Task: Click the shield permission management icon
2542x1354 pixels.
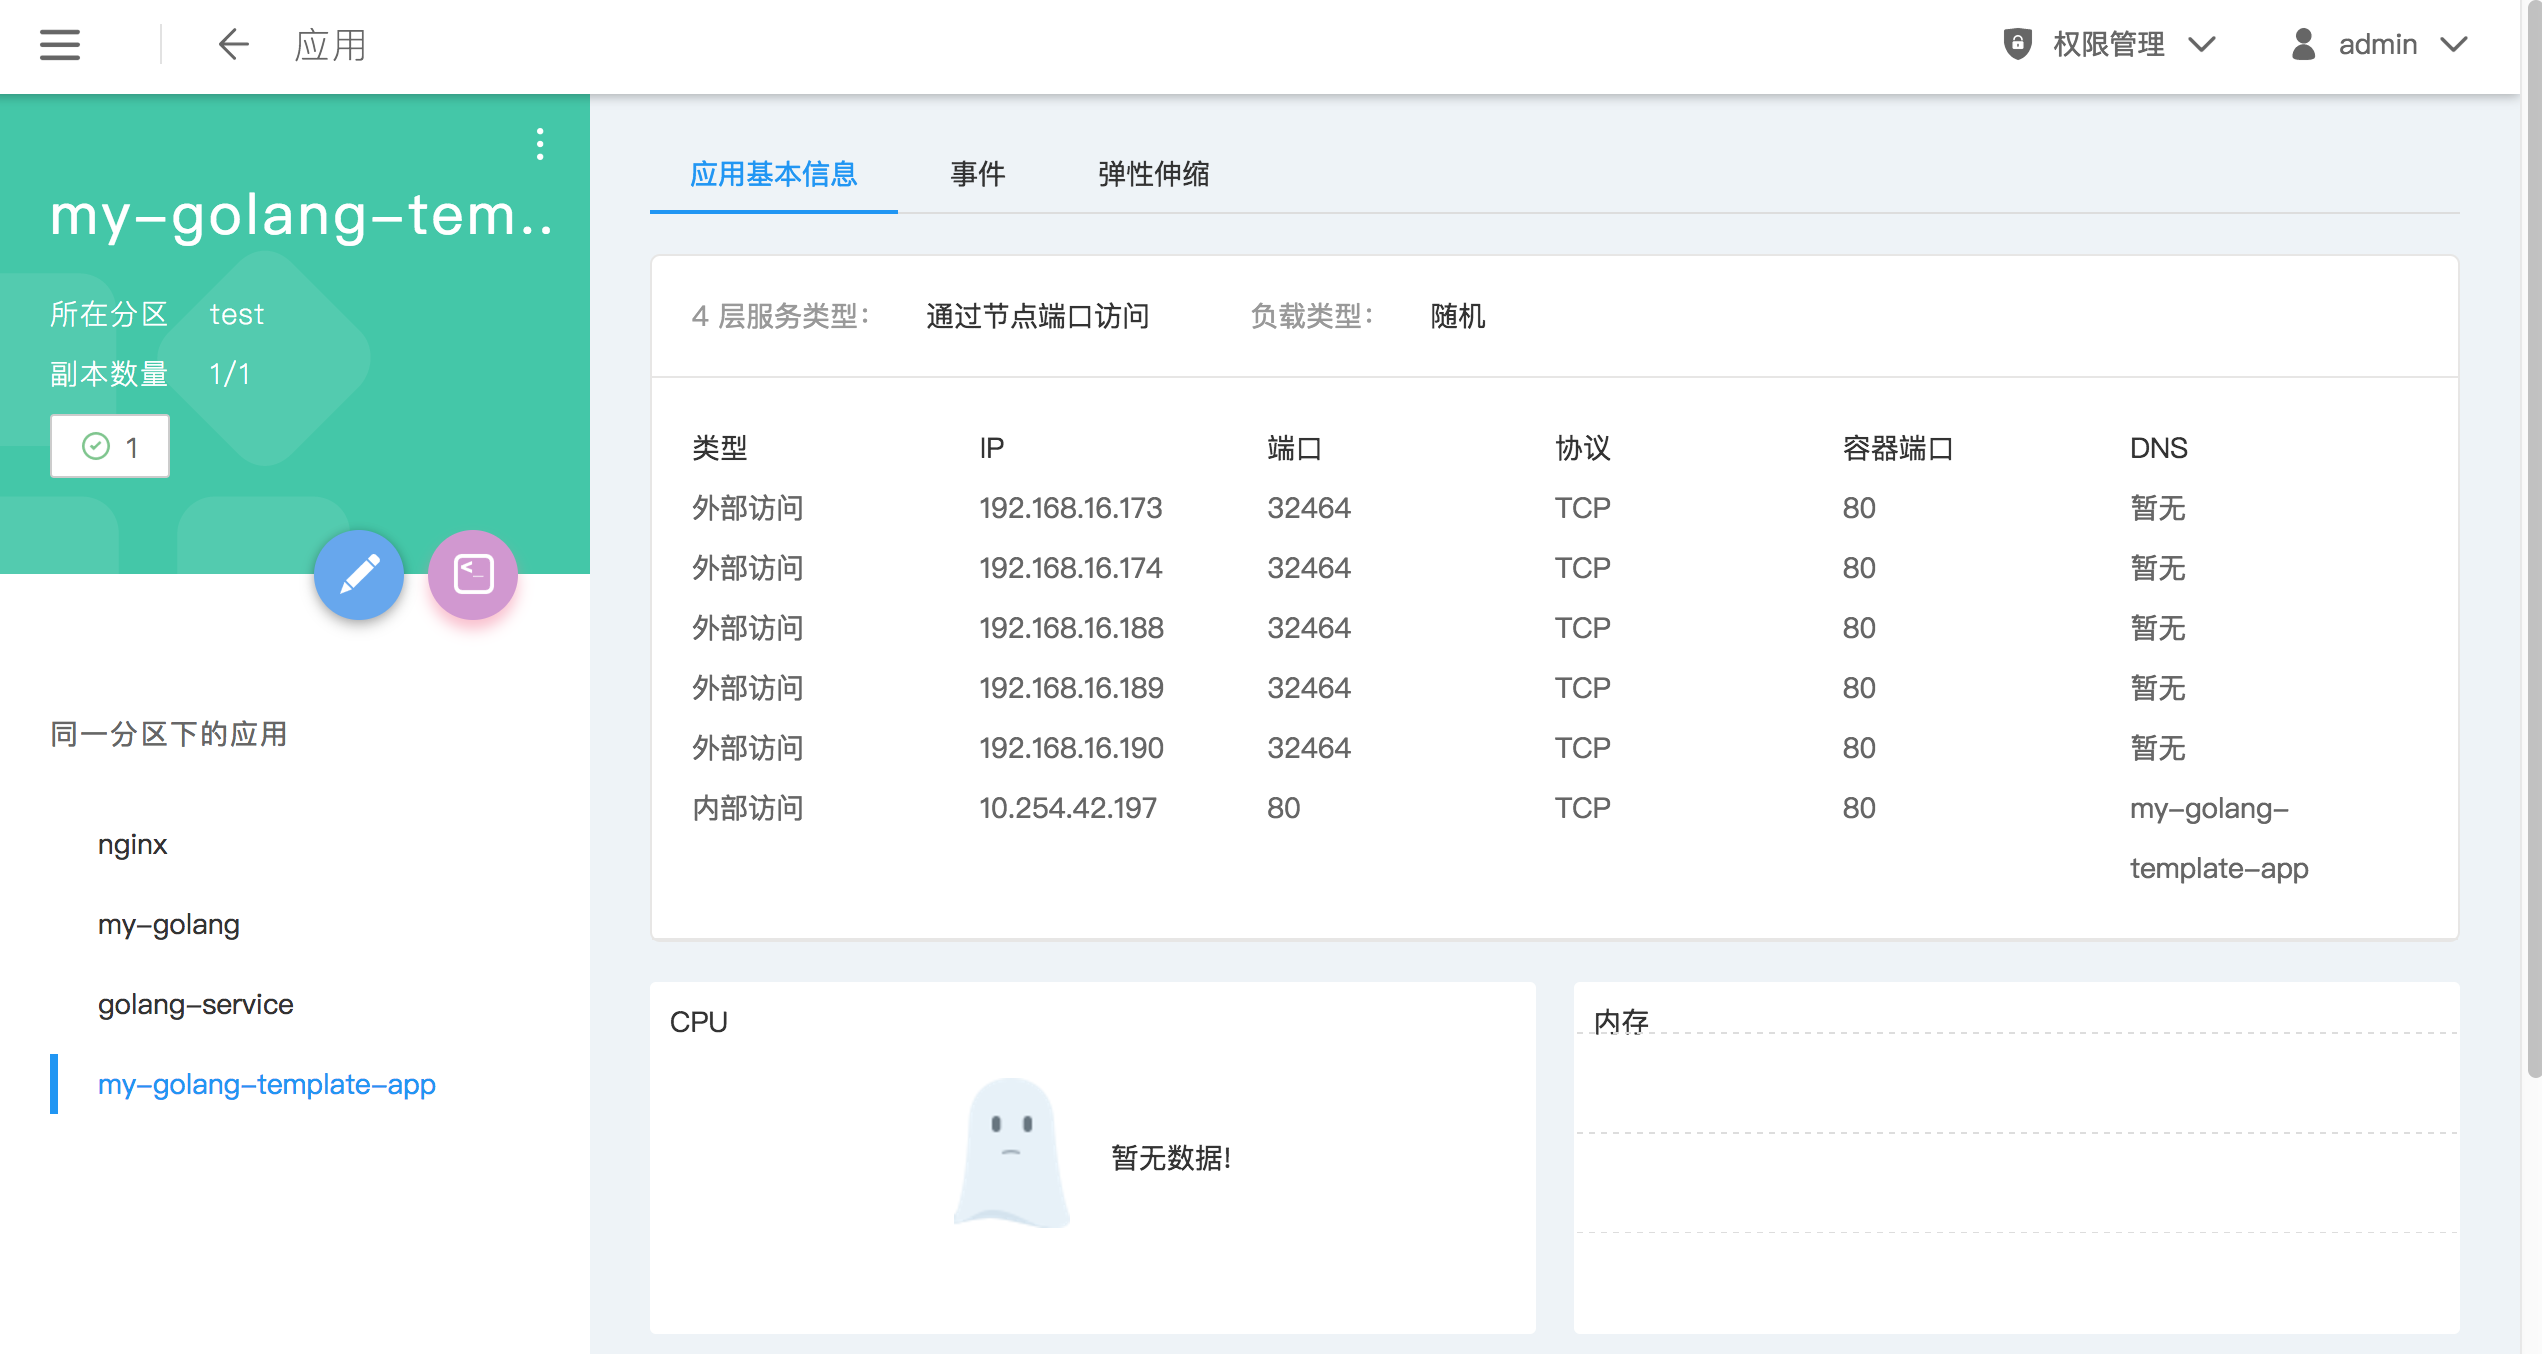Action: (2017, 44)
